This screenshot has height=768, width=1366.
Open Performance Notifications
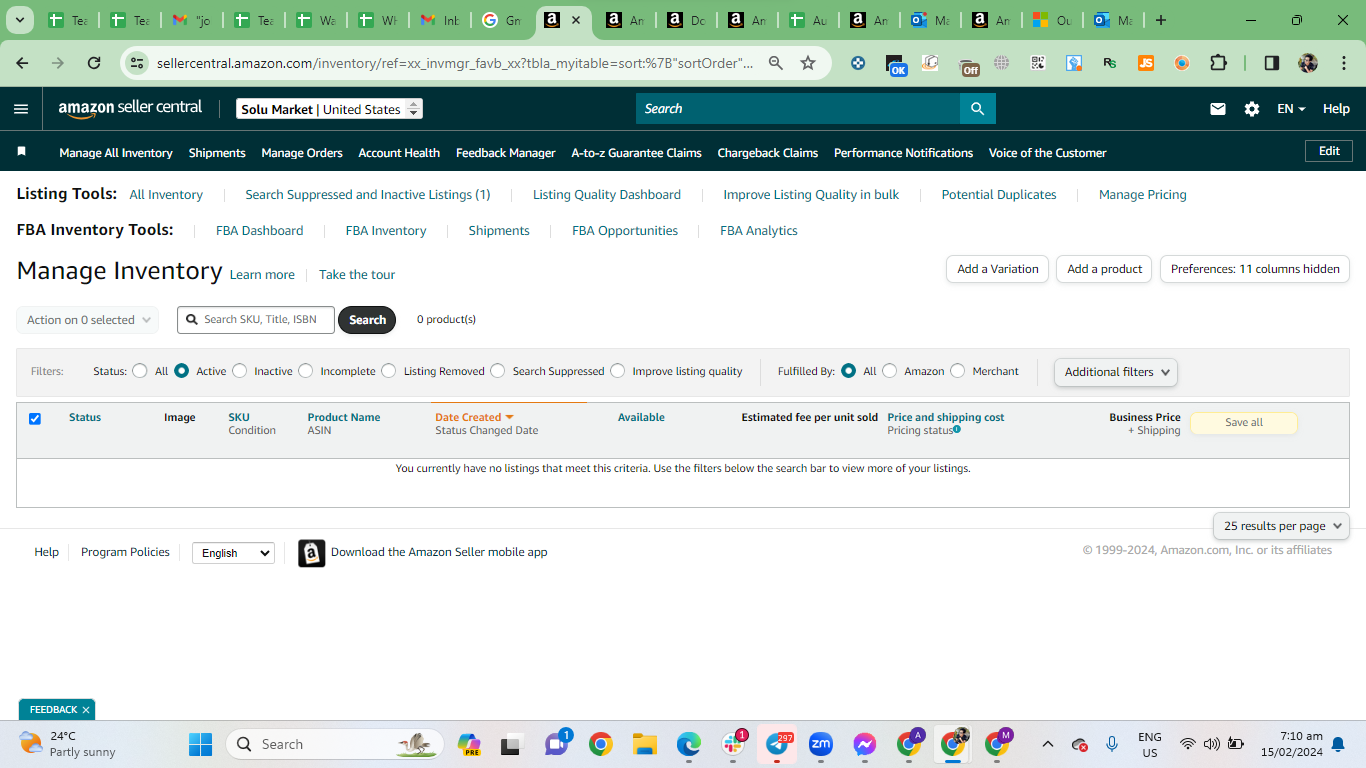904,153
